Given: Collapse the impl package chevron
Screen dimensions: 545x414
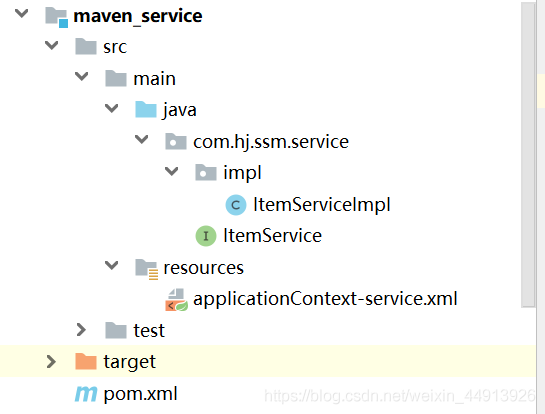Looking at the screenshot, I should (171, 171).
